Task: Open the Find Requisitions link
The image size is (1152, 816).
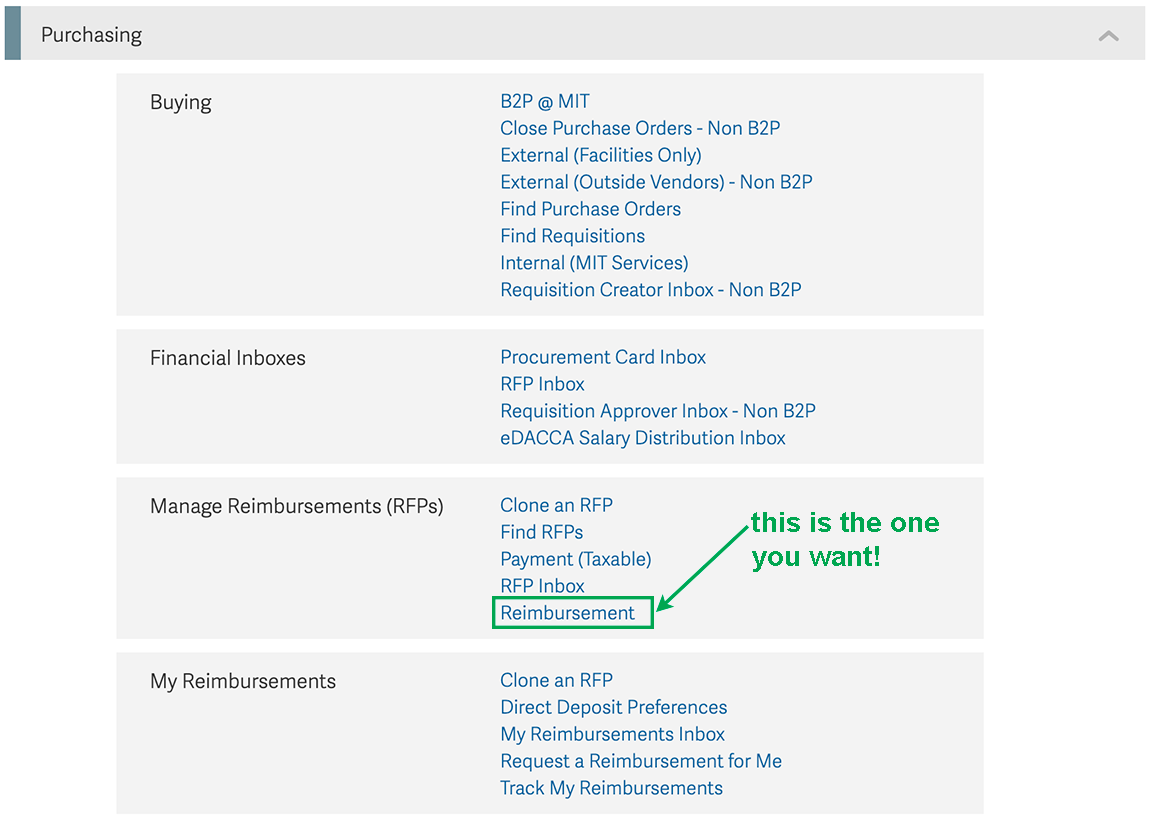Action: (572, 236)
